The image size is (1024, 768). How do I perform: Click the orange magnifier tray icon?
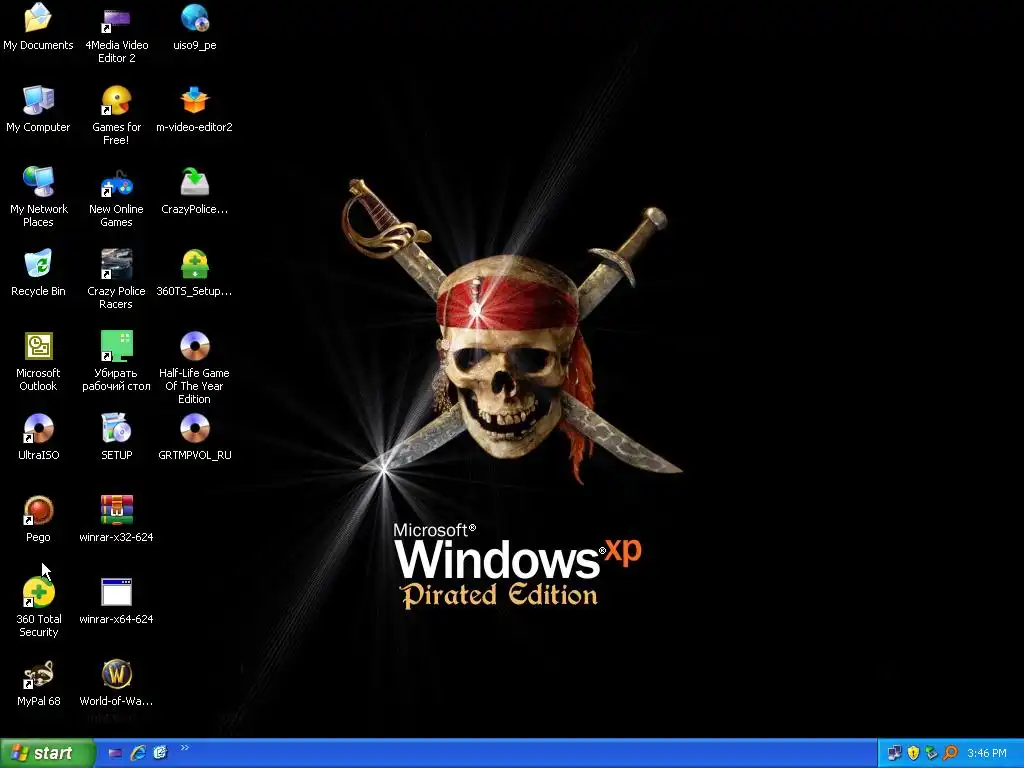pyautogui.click(x=950, y=754)
